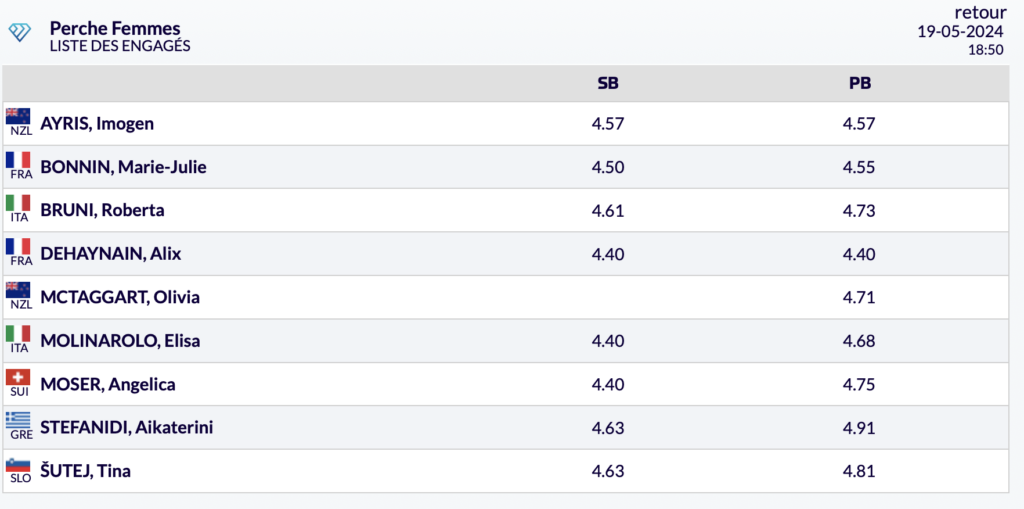Click the Italian flag beside BRUNI

pyautogui.click(x=18, y=203)
